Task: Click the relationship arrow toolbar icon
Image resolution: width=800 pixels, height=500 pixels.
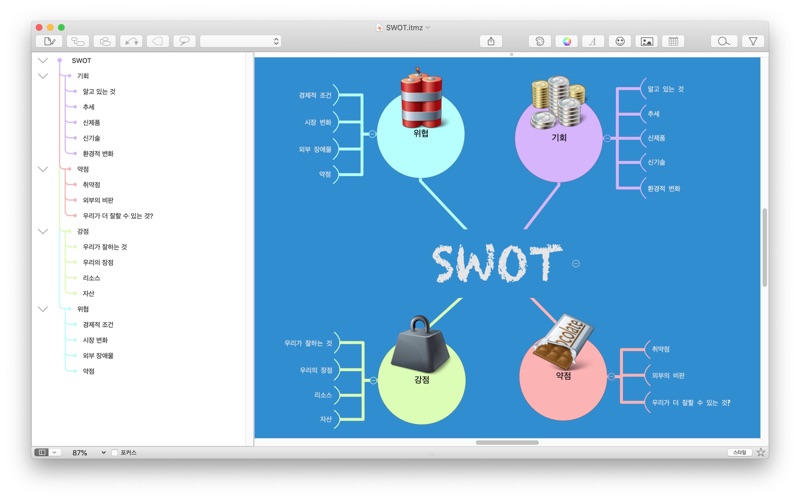Action: (x=131, y=41)
